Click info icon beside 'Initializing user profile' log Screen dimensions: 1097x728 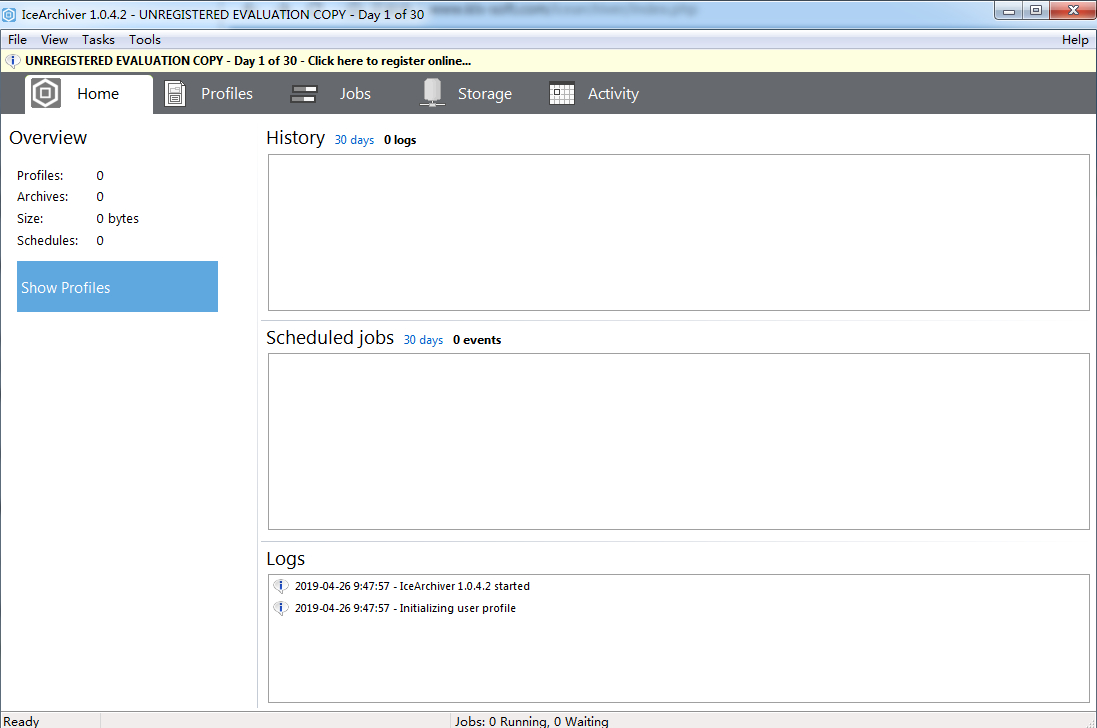pyautogui.click(x=281, y=608)
